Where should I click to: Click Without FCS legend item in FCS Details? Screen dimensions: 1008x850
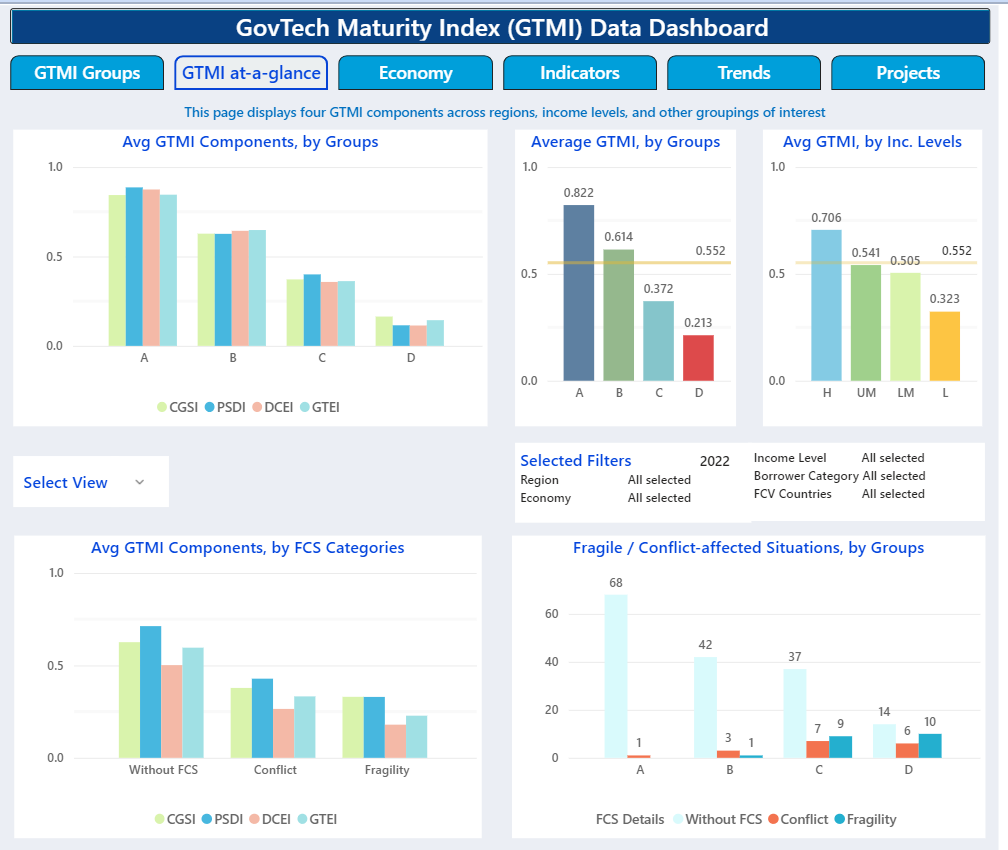pyautogui.click(x=717, y=819)
